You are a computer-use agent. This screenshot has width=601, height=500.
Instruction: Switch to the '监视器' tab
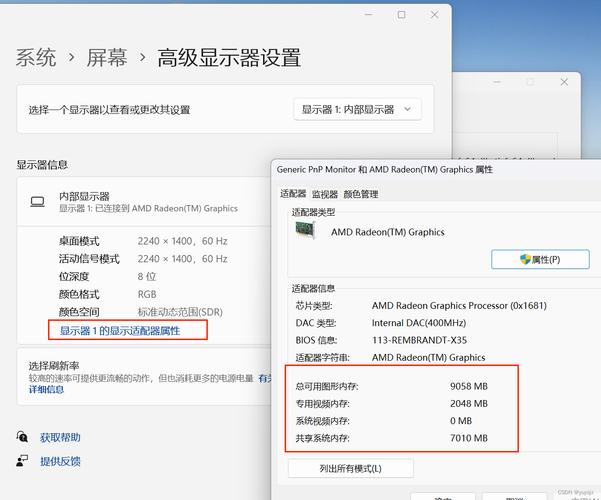325,194
